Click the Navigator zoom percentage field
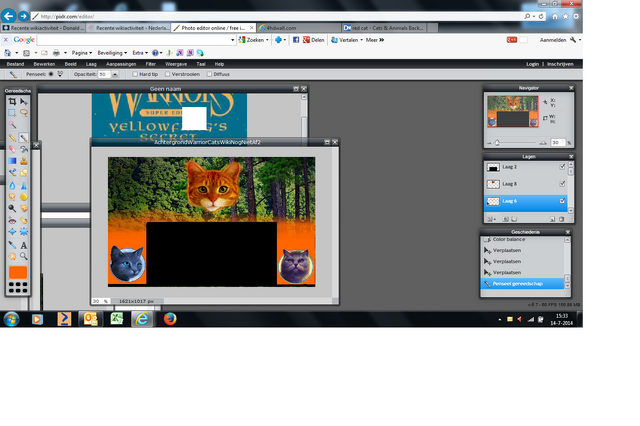This screenshot has height=426, width=640. point(558,142)
